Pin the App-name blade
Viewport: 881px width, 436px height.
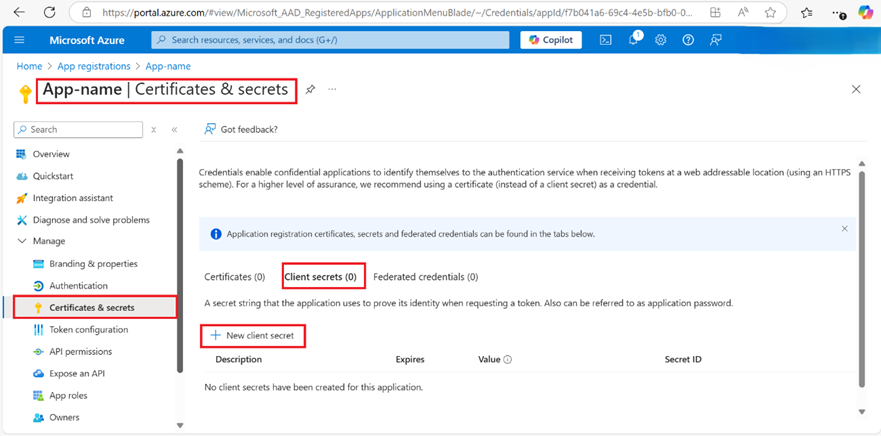point(310,89)
